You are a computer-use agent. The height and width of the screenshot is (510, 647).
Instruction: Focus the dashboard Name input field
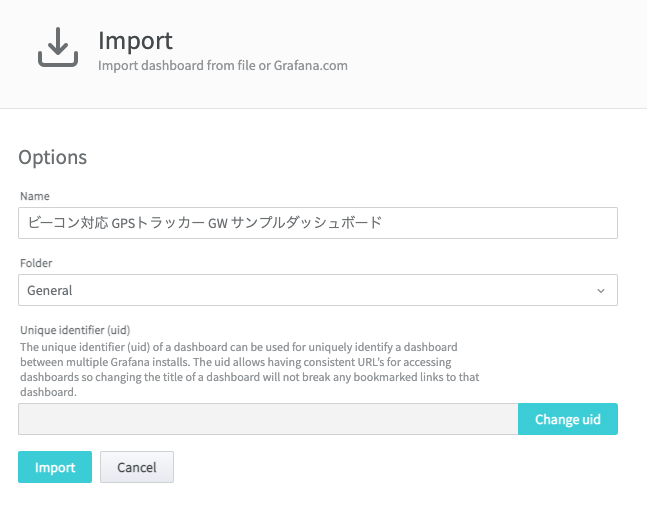318,223
